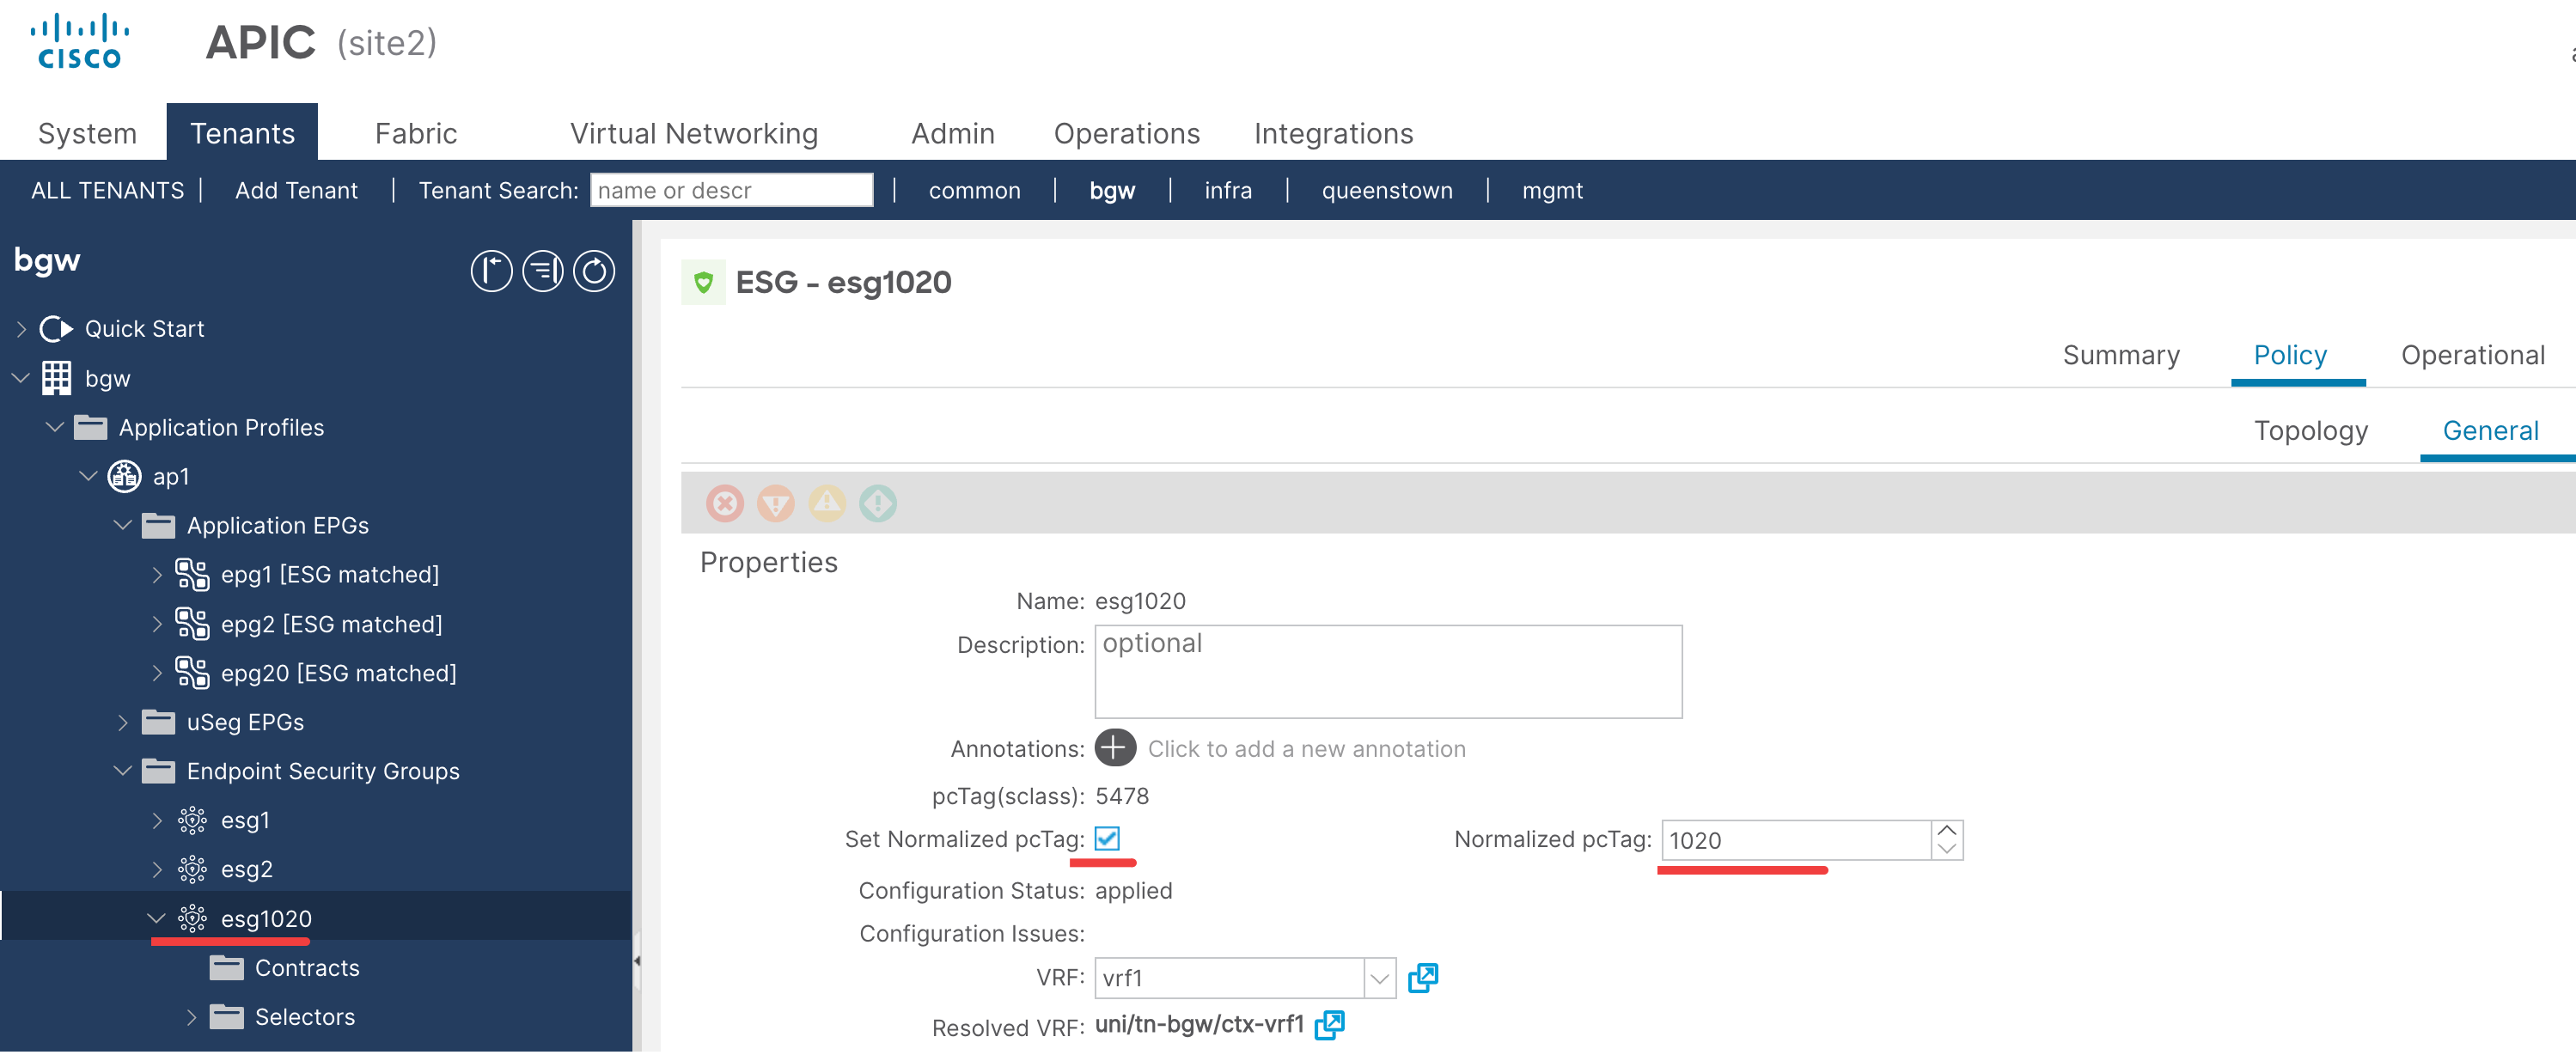Collapse Application Profiles node

coord(55,428)
